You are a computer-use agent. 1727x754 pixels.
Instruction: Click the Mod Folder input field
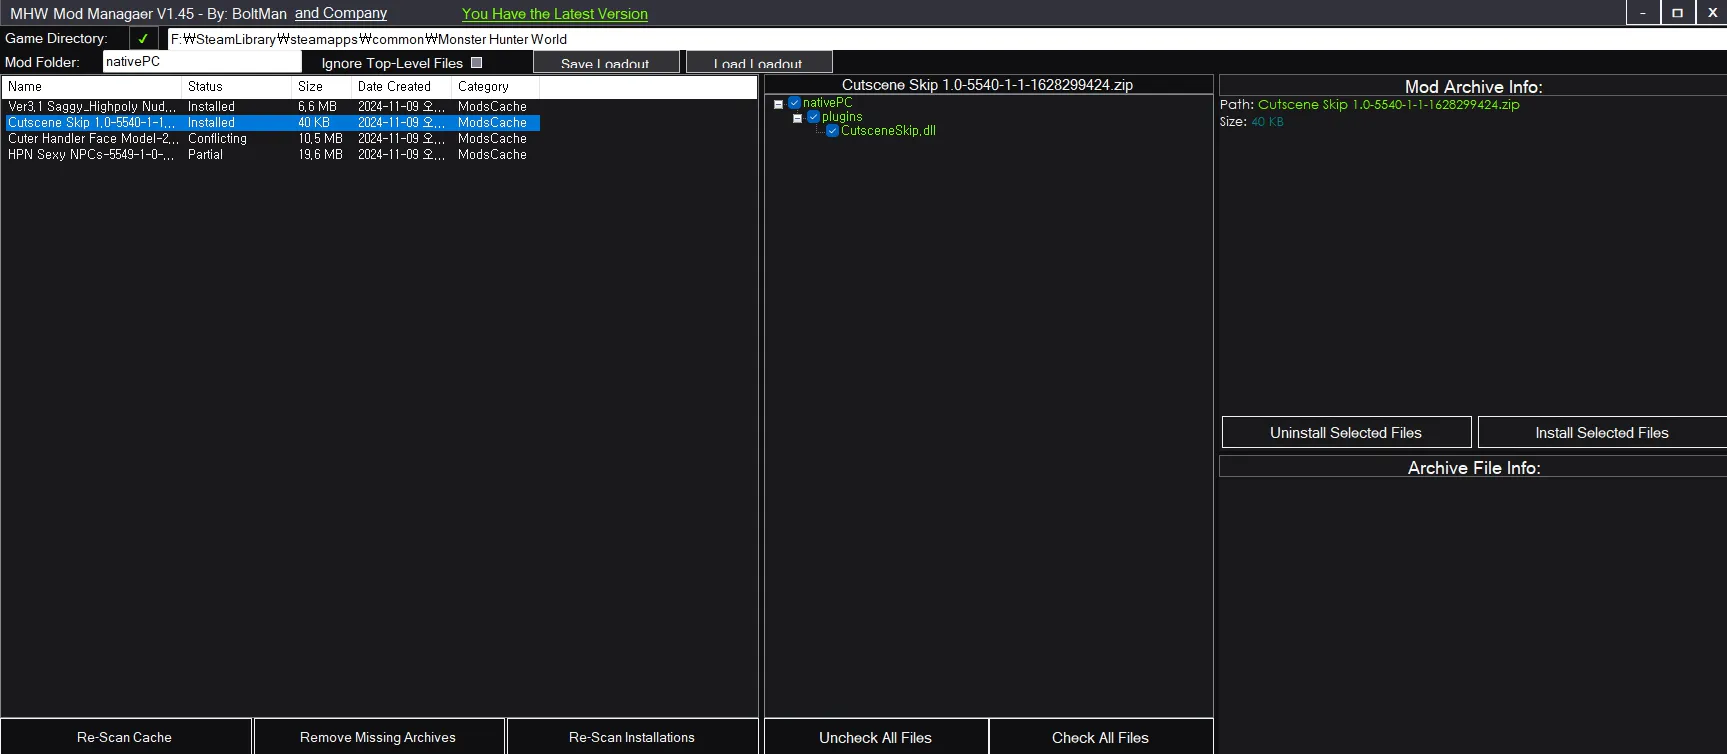click(201, 62)
